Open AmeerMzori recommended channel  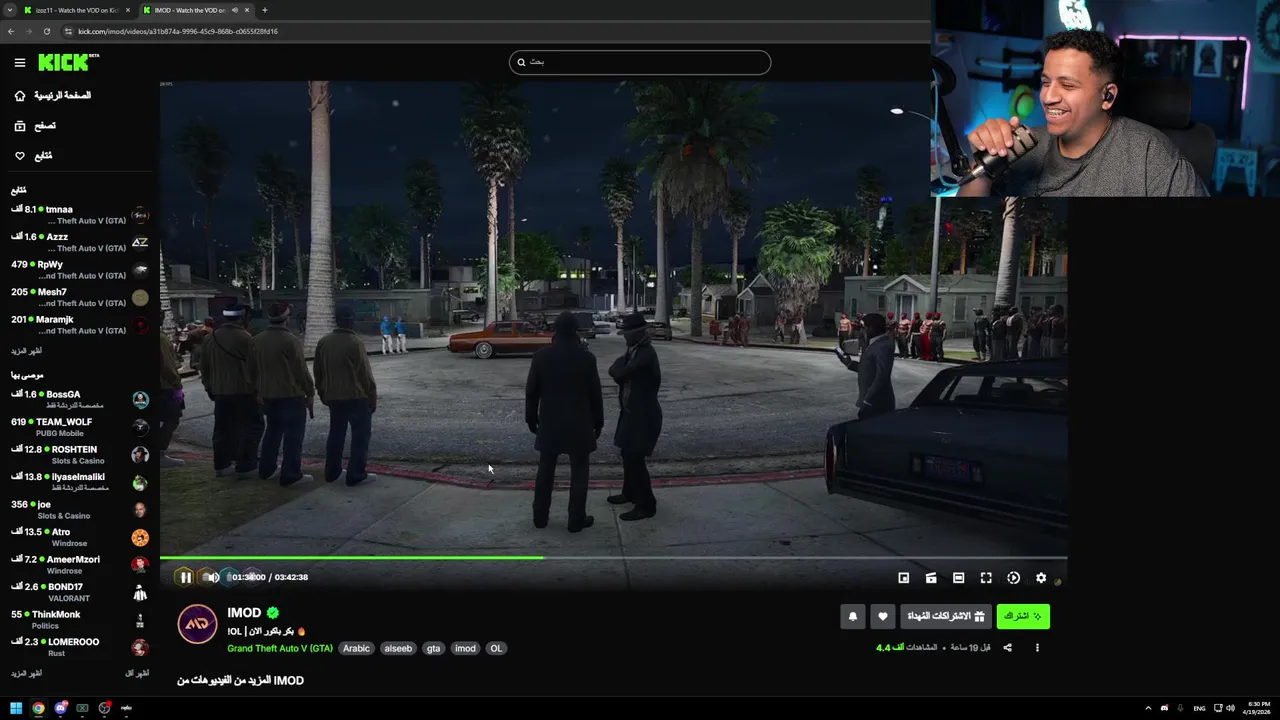click(80, 564)
